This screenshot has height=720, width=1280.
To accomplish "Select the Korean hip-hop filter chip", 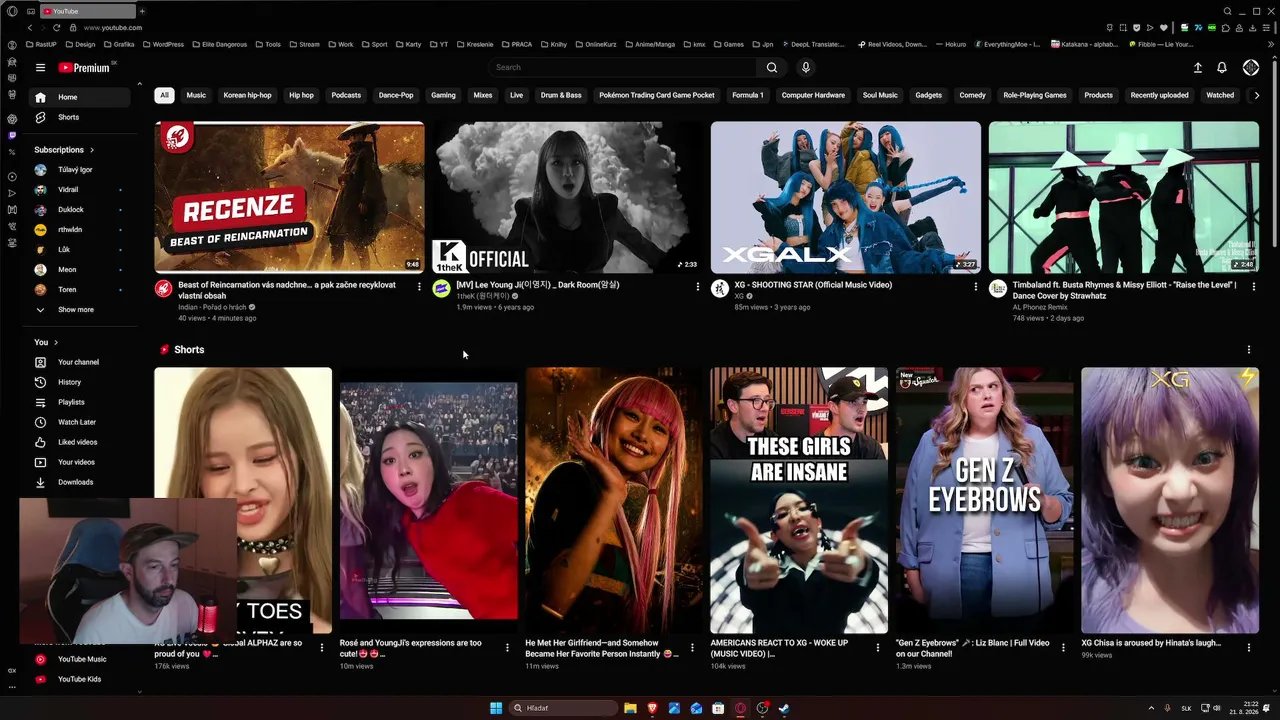I will [x=248, y=95].
